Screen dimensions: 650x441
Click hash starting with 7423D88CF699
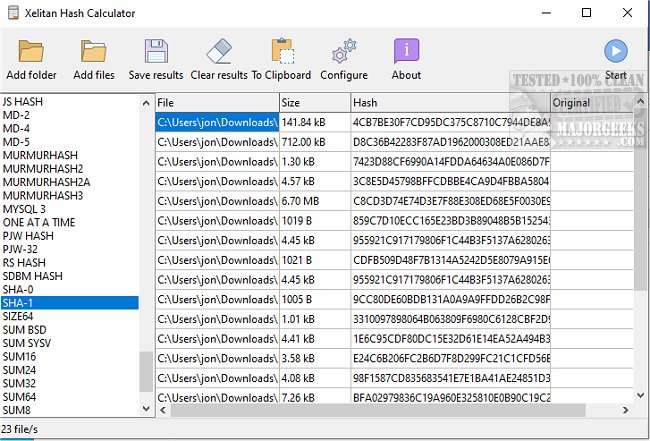point(451,162)
